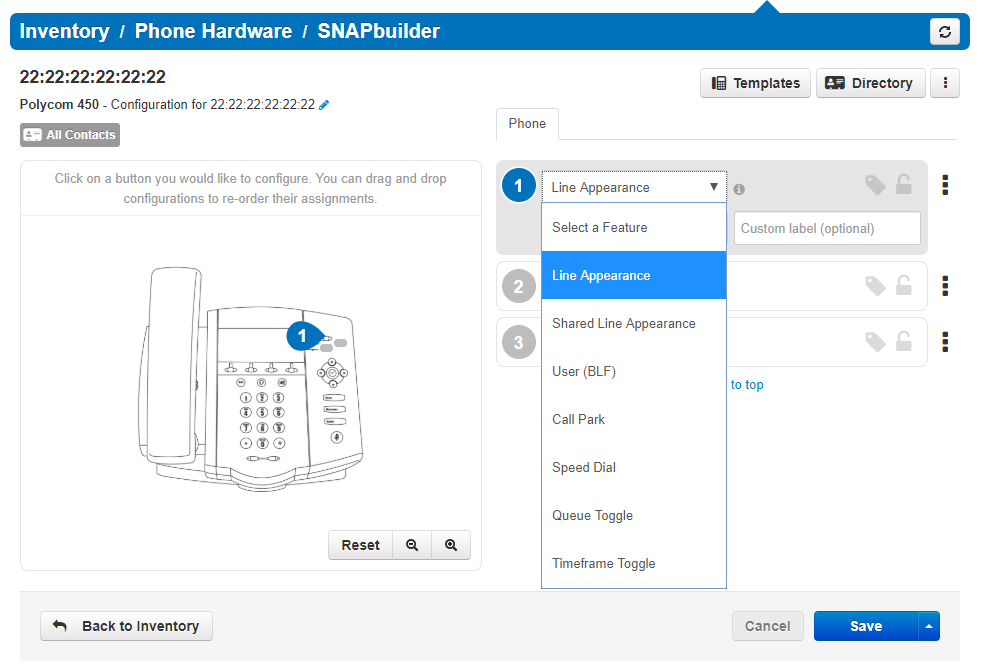Edit the configuration name with the pencil icon
The height and width of the screenshot is (672, 981).
pyautogui.click(x=323, y=105)
